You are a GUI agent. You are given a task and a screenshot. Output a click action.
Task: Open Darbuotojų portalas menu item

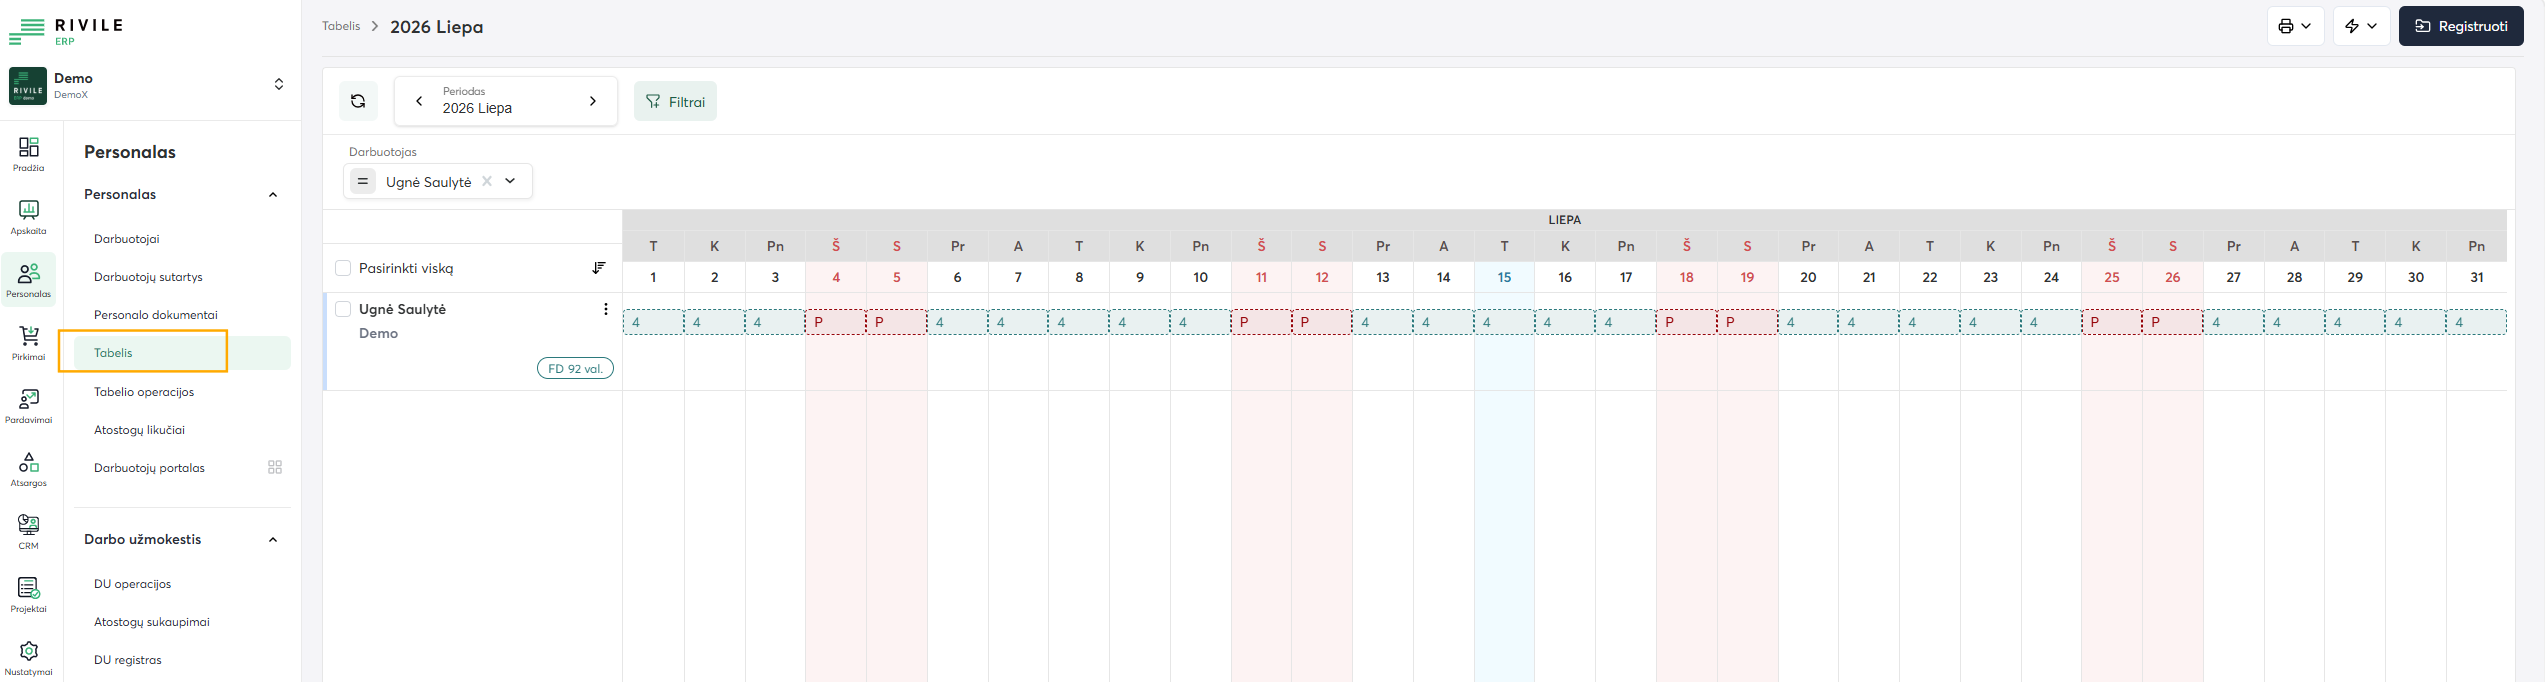[x=149, y=468]
